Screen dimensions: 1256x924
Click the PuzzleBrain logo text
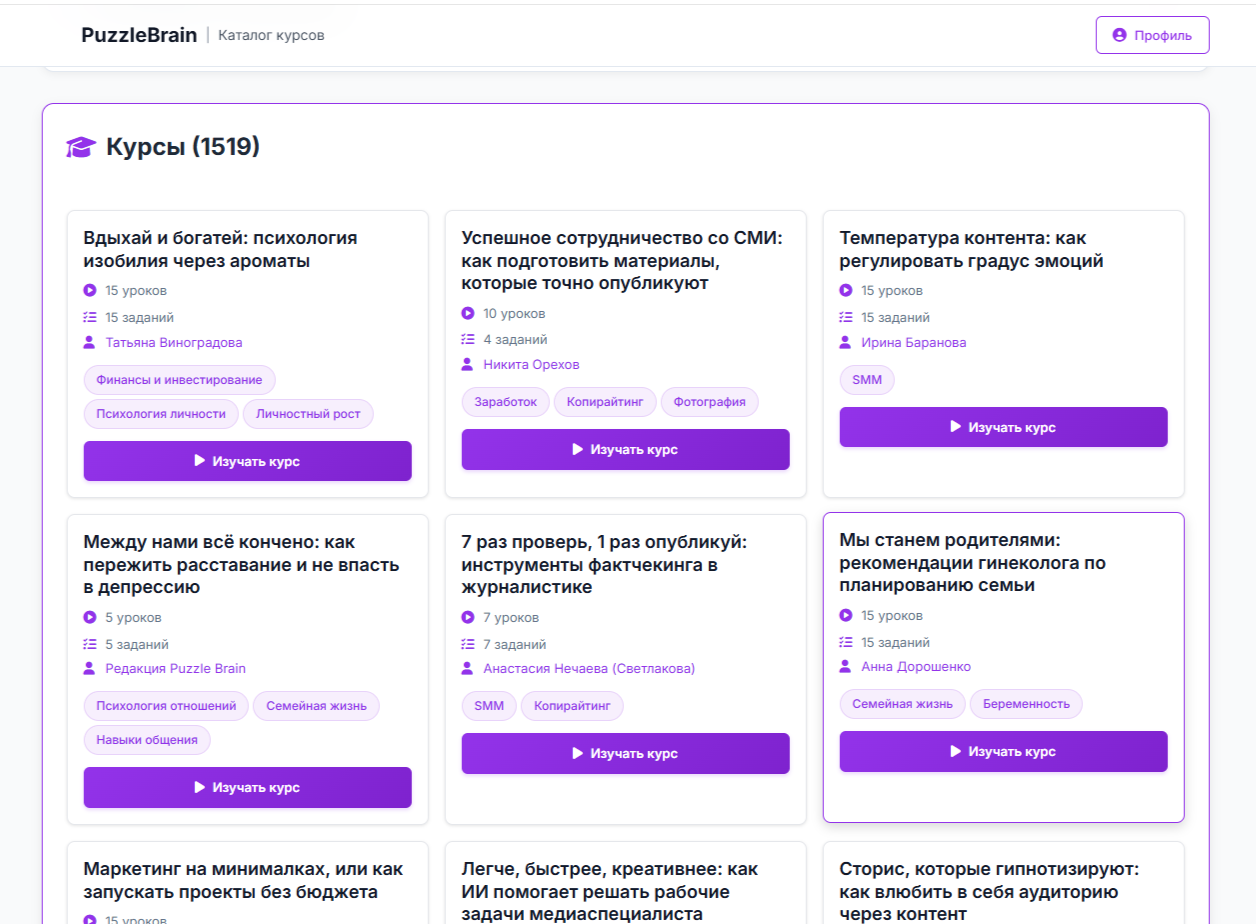click(x=139, y=33)
